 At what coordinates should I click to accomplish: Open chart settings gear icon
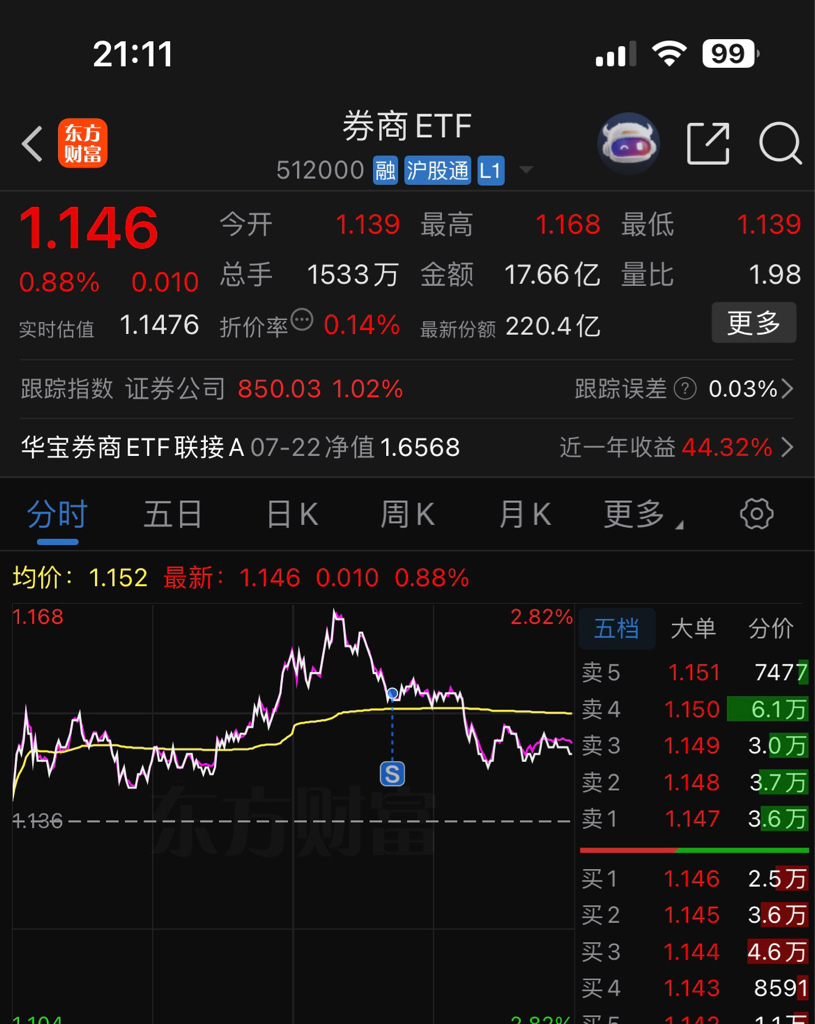757,514
